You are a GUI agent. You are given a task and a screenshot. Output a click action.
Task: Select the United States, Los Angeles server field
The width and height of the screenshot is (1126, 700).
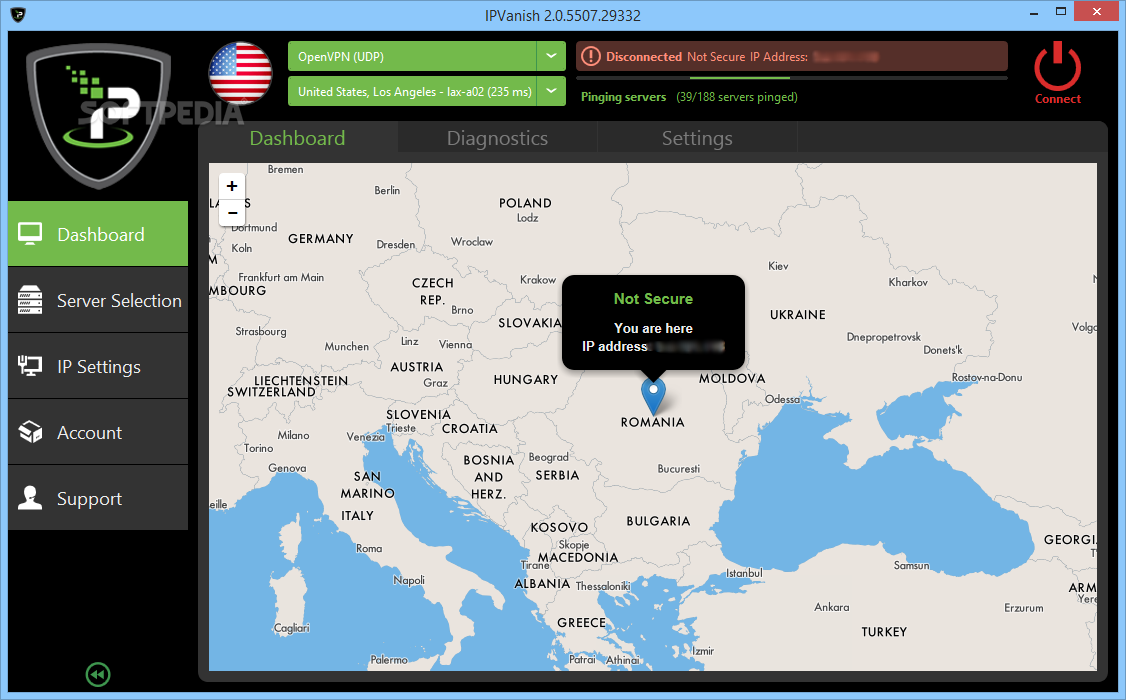point(412,91)
